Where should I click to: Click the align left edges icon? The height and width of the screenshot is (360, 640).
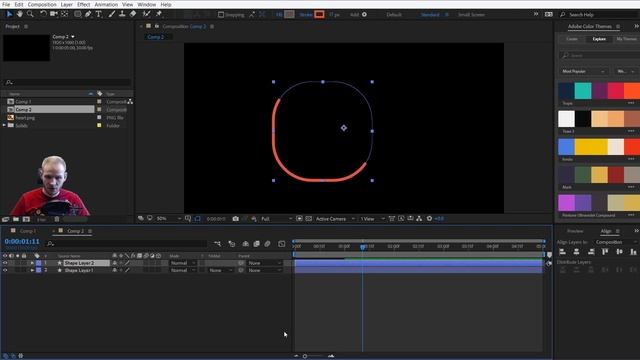tap(562, 252)
